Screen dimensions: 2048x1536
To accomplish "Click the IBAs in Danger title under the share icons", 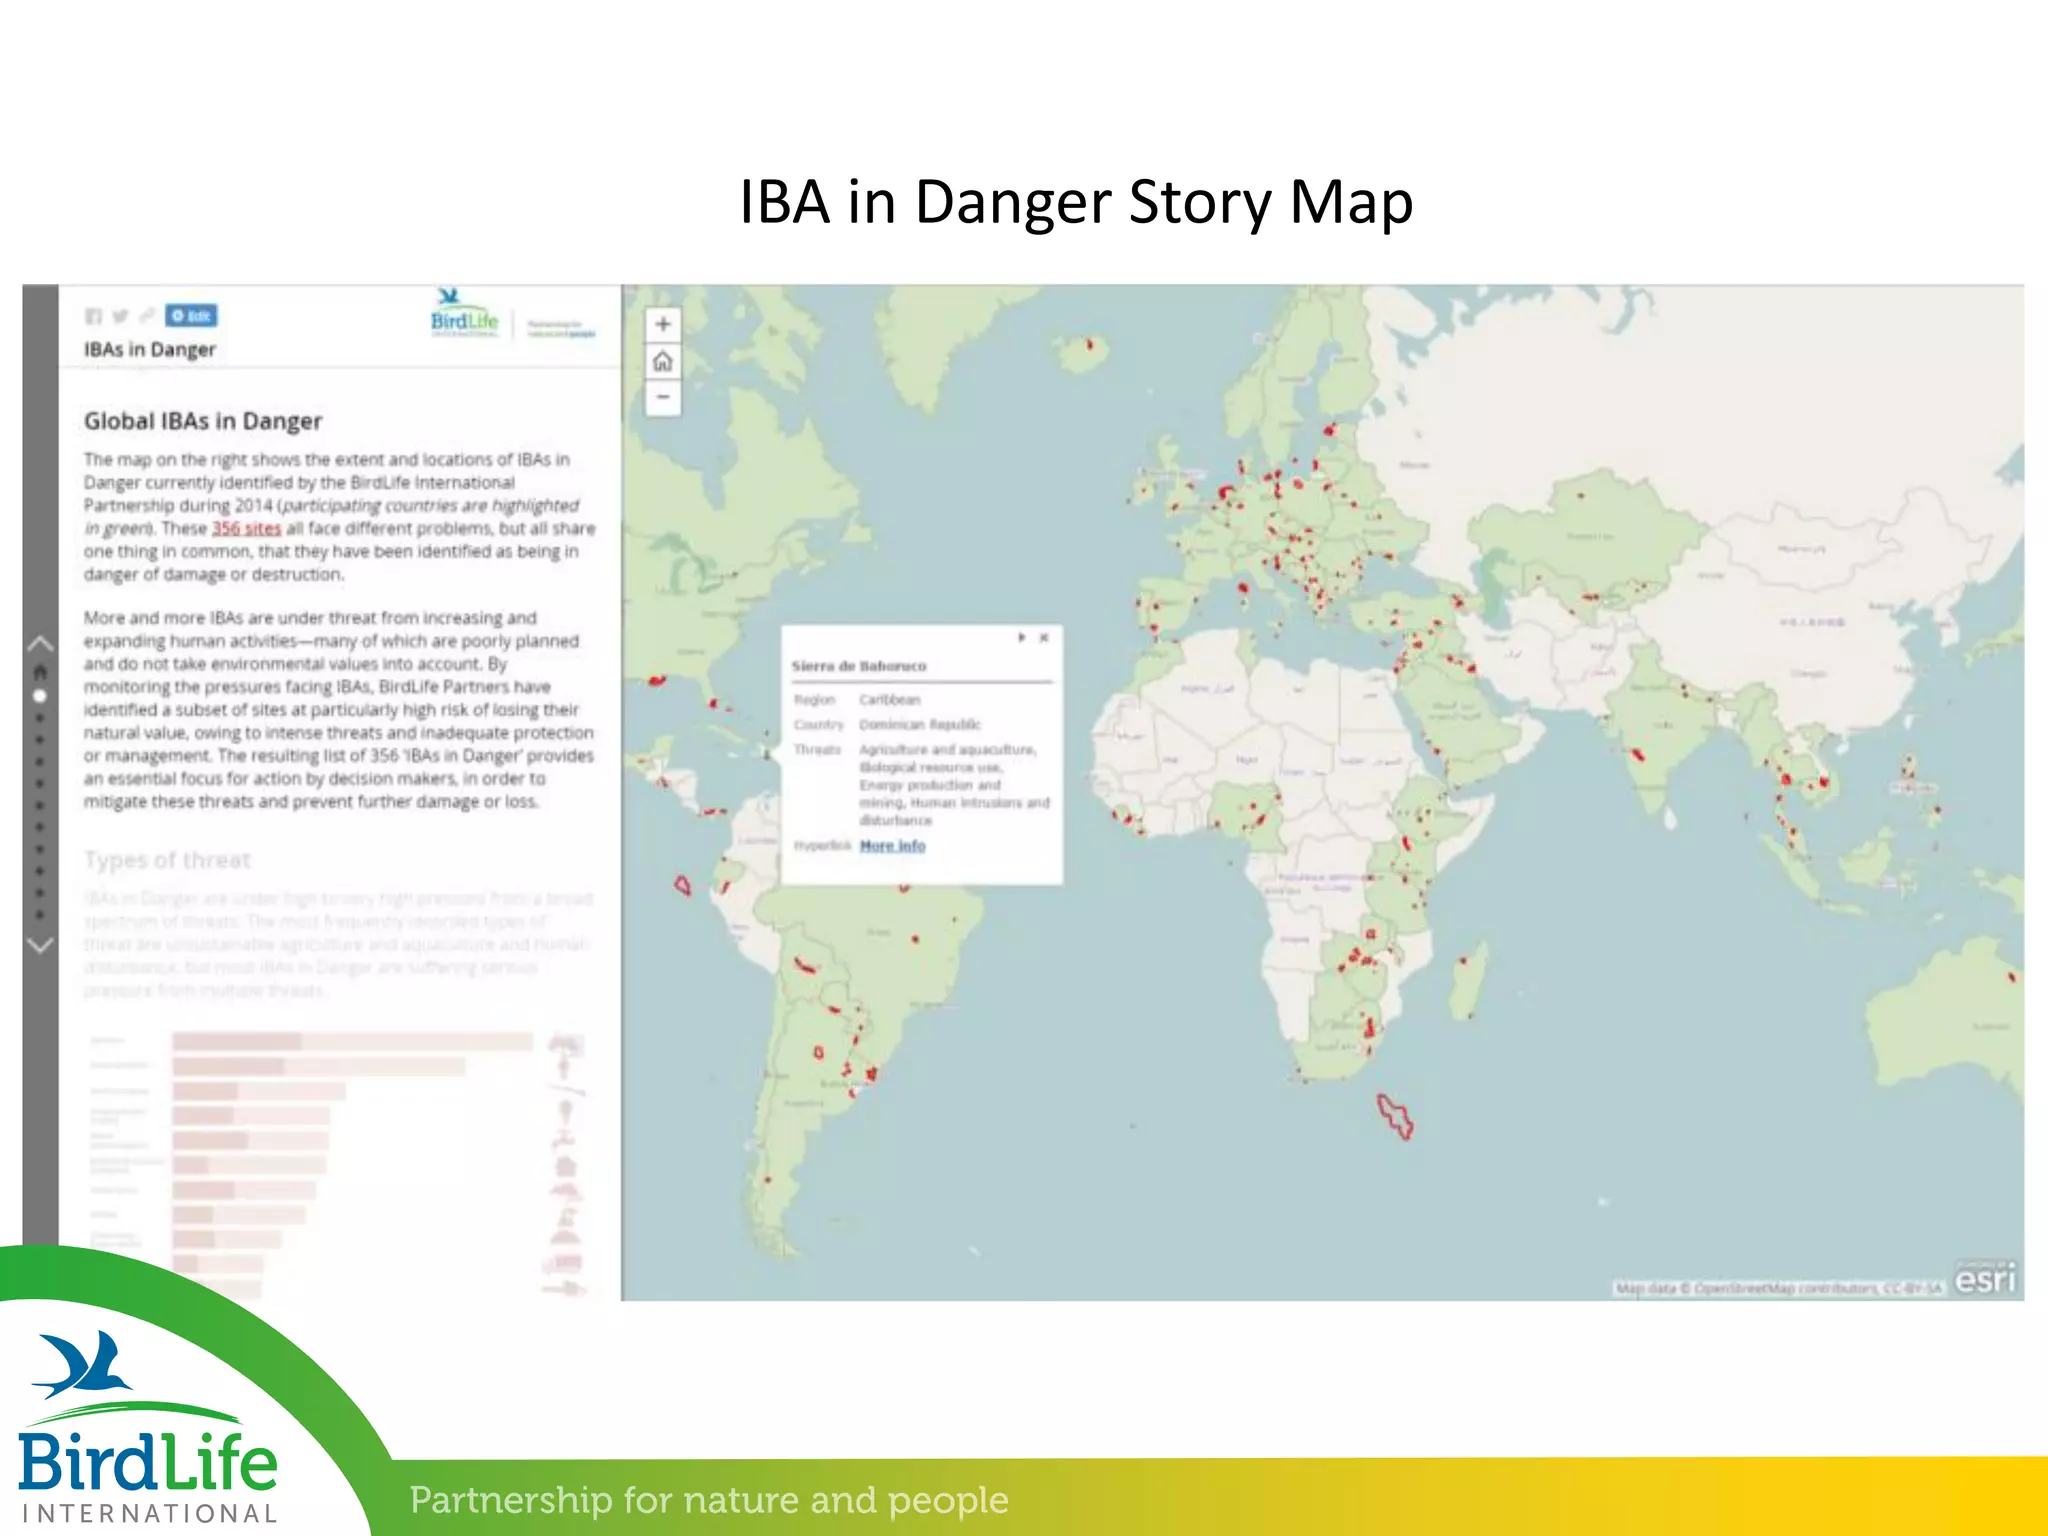I will pos(150,349).
